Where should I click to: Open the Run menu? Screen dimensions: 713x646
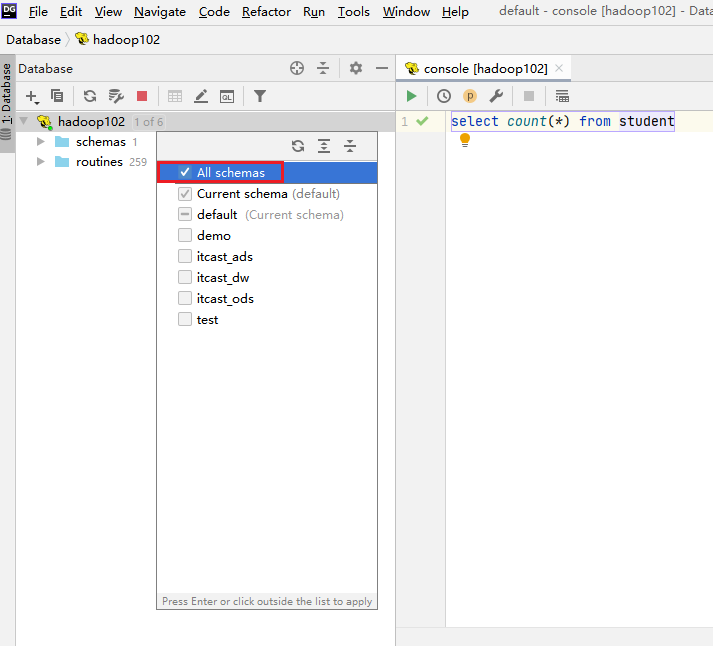[314, 11]
